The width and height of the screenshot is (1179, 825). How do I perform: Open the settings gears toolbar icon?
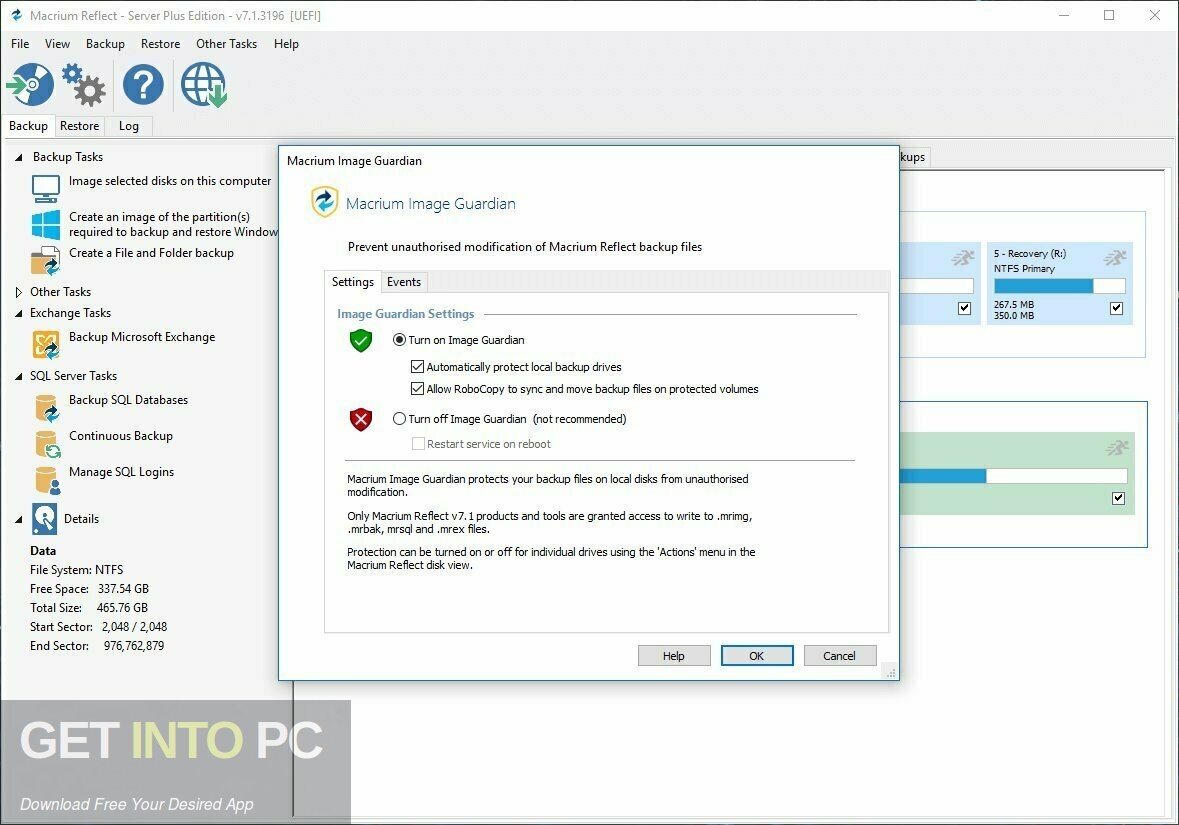pos(83,84)
